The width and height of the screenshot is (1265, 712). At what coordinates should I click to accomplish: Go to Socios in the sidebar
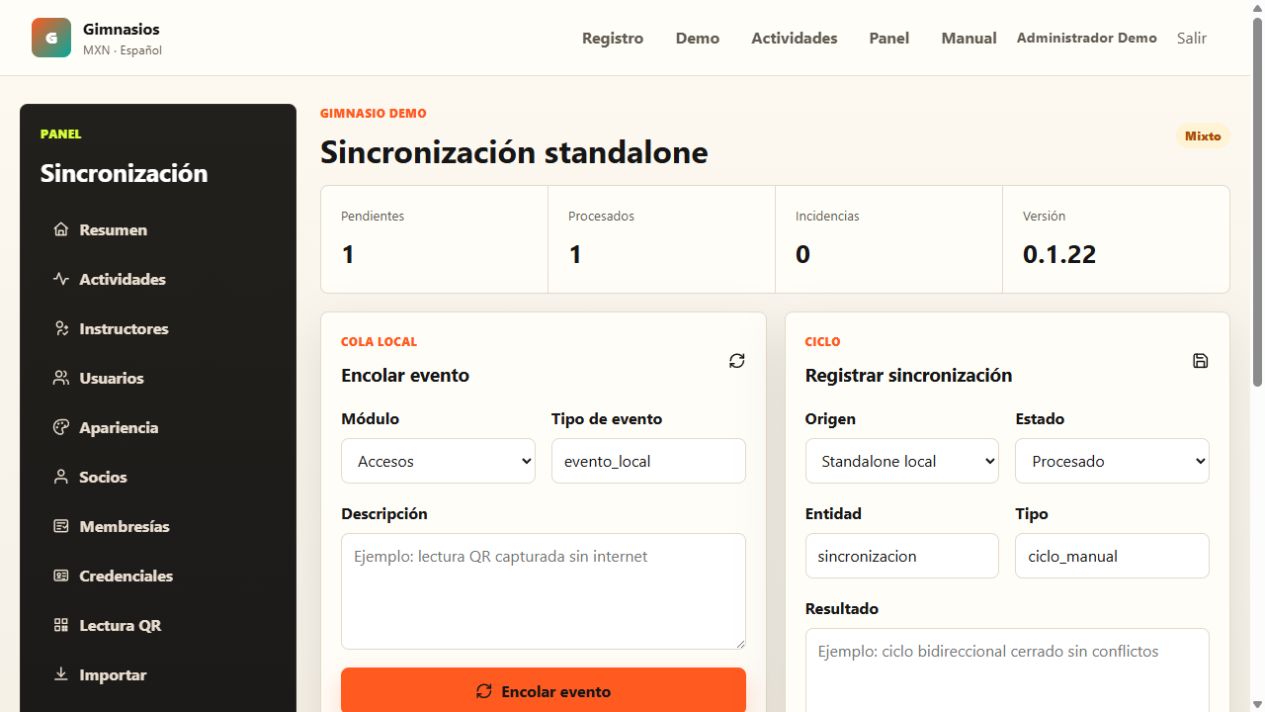pyautogui.click(x=158, y=477)
